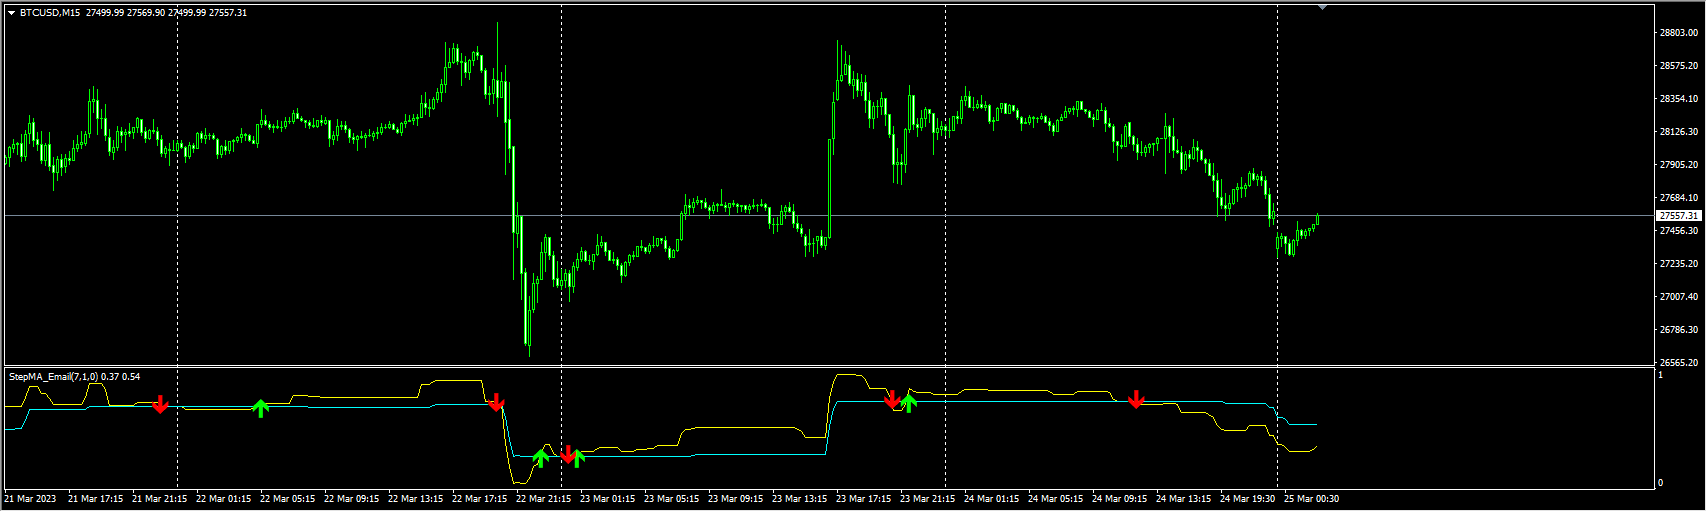Click the 23 Mar 01:15 time axis label
This screenshot has width=1707, height=512.
(x=607, y=499)
